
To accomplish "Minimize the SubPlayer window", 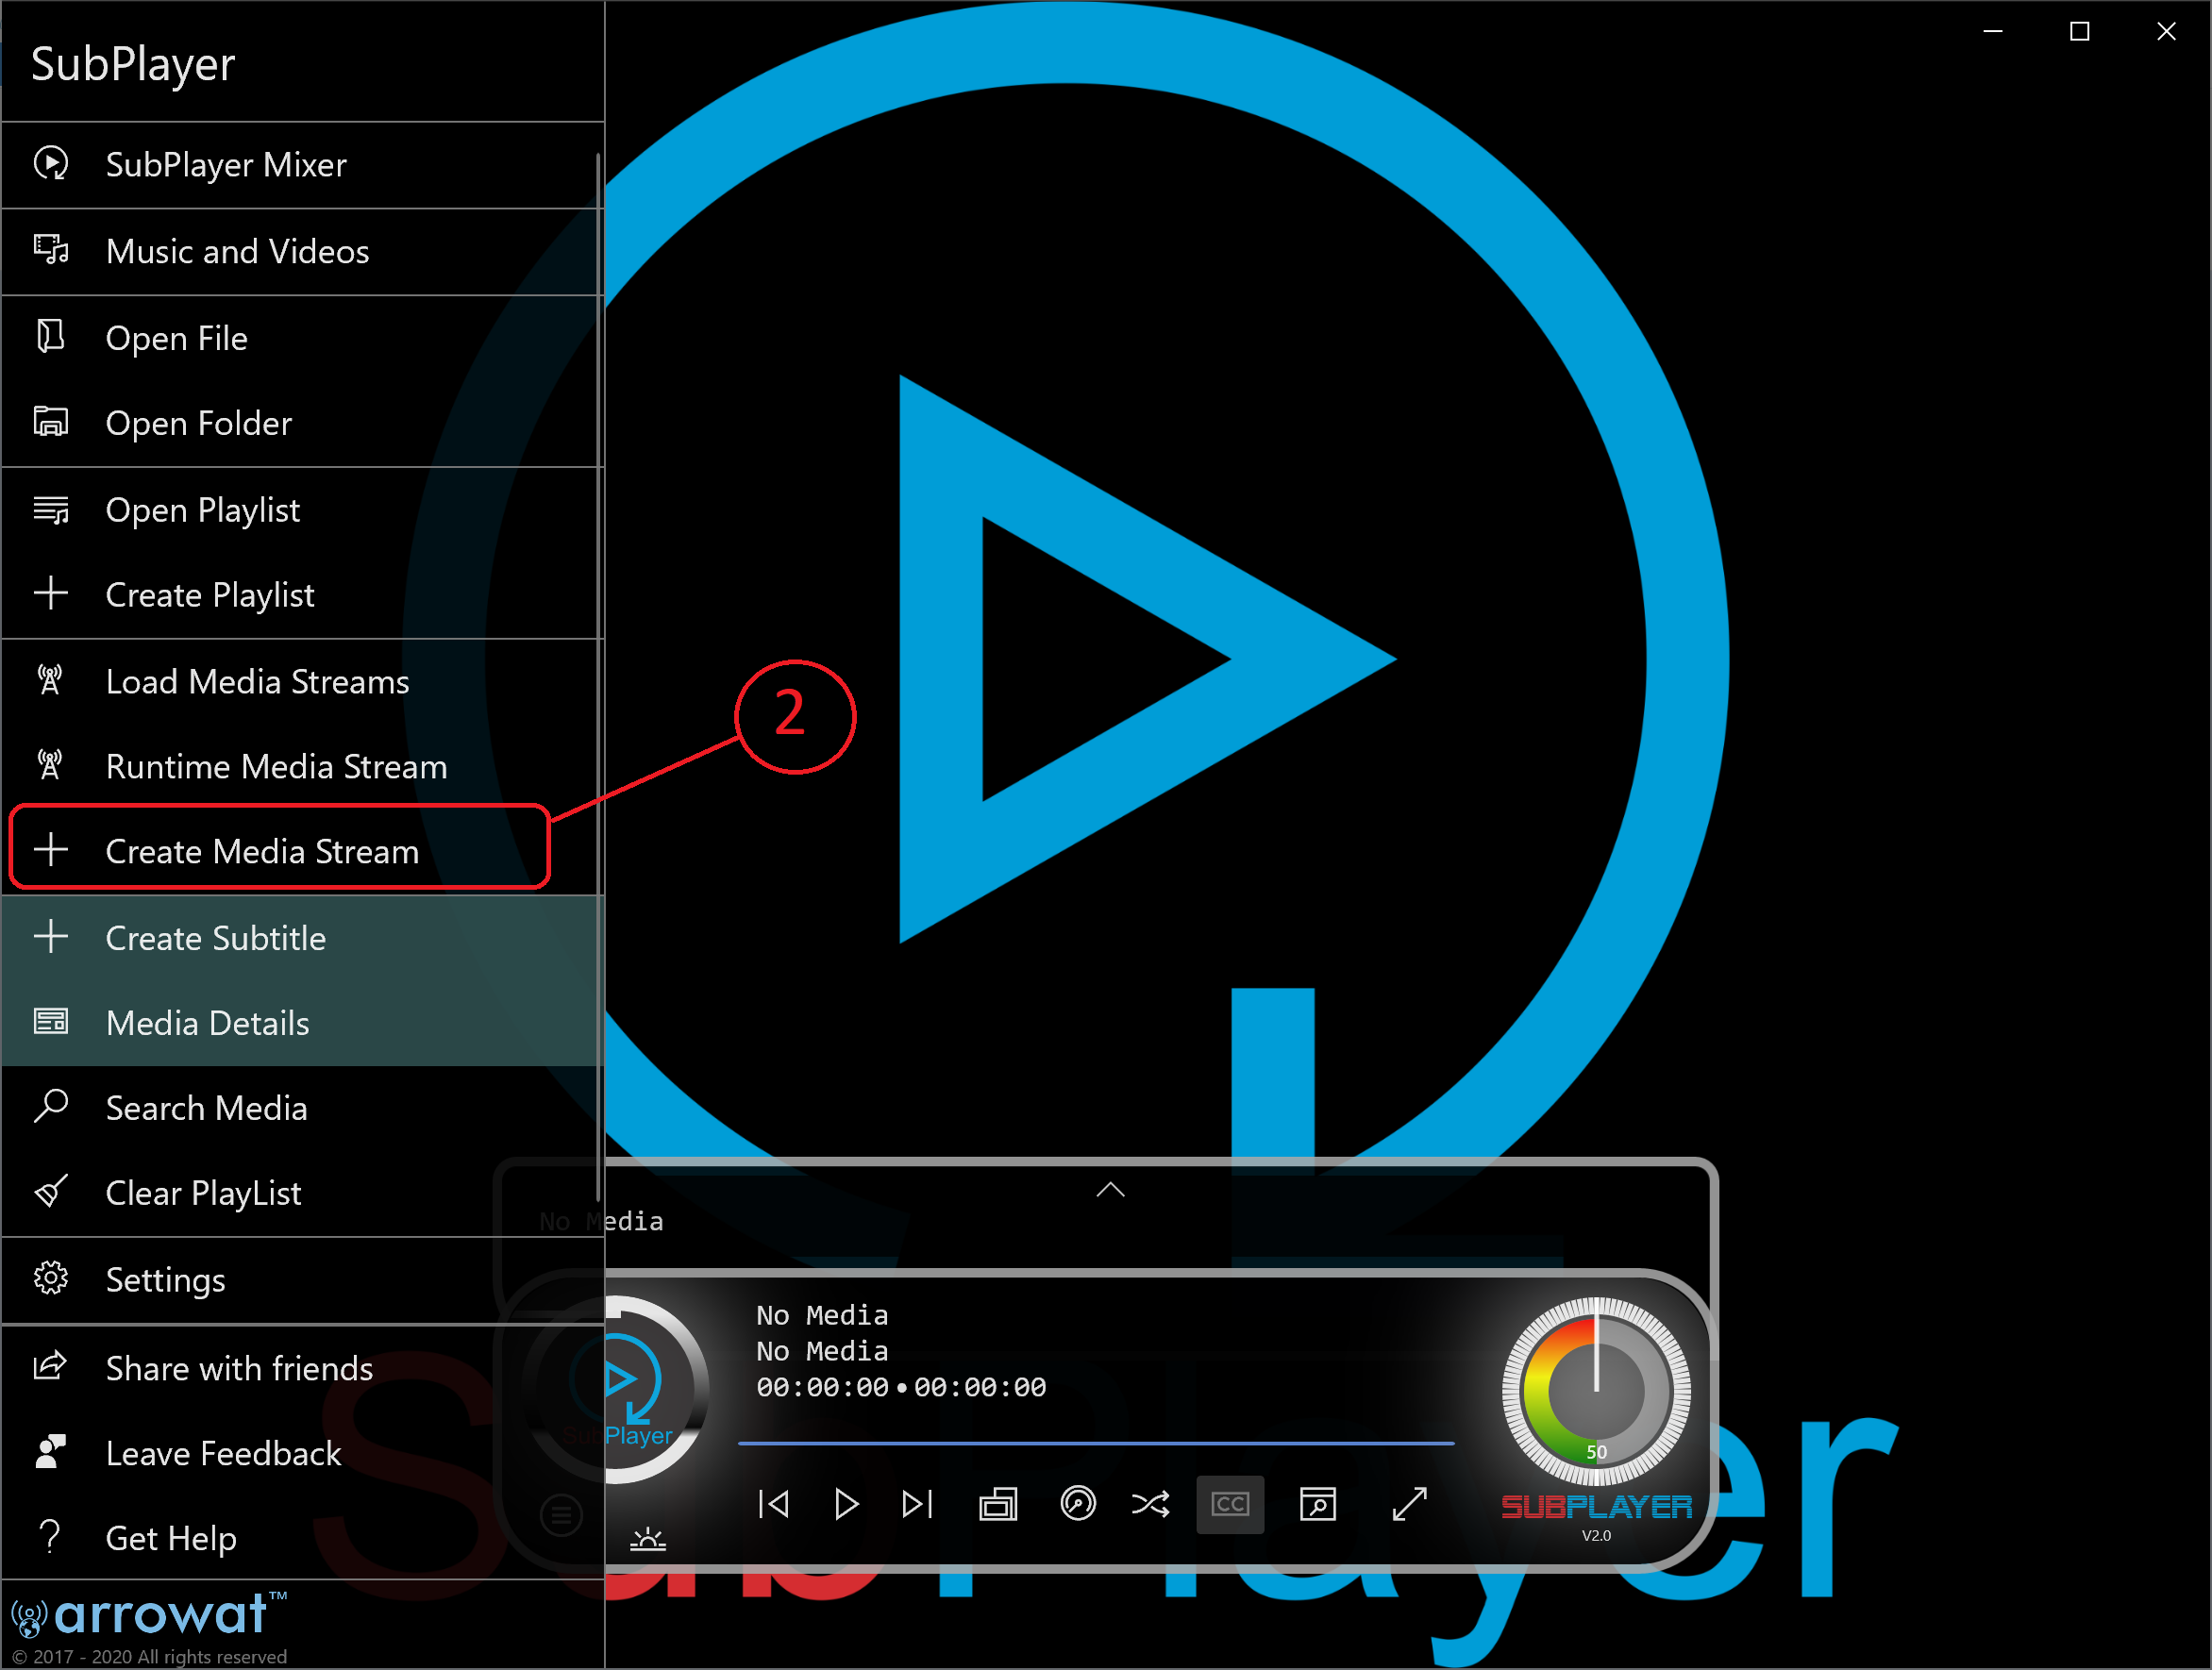I will 1993,31.
